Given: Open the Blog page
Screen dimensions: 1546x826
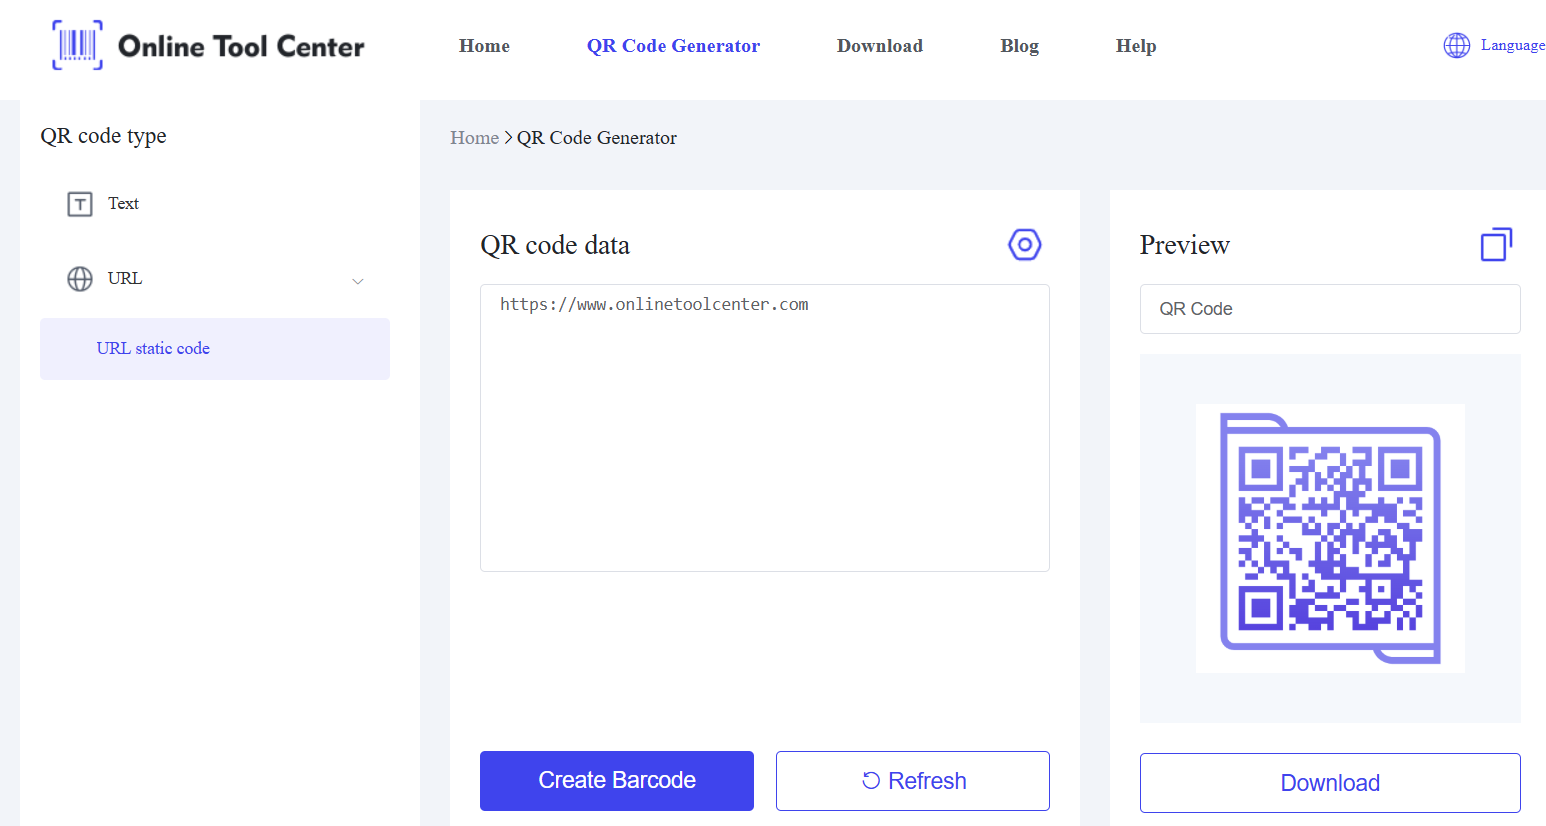Looking at the screenshot, I should click(1019, 46).
